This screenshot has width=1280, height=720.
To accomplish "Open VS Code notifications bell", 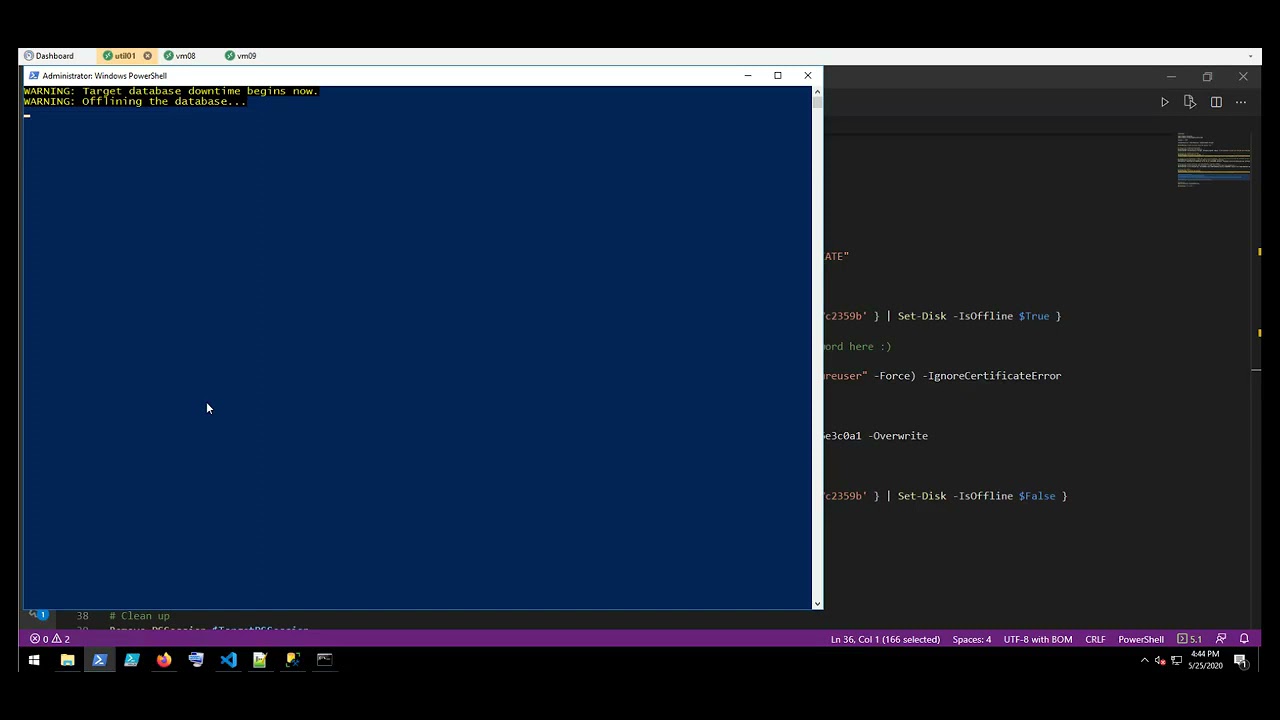I will 1245,639.
